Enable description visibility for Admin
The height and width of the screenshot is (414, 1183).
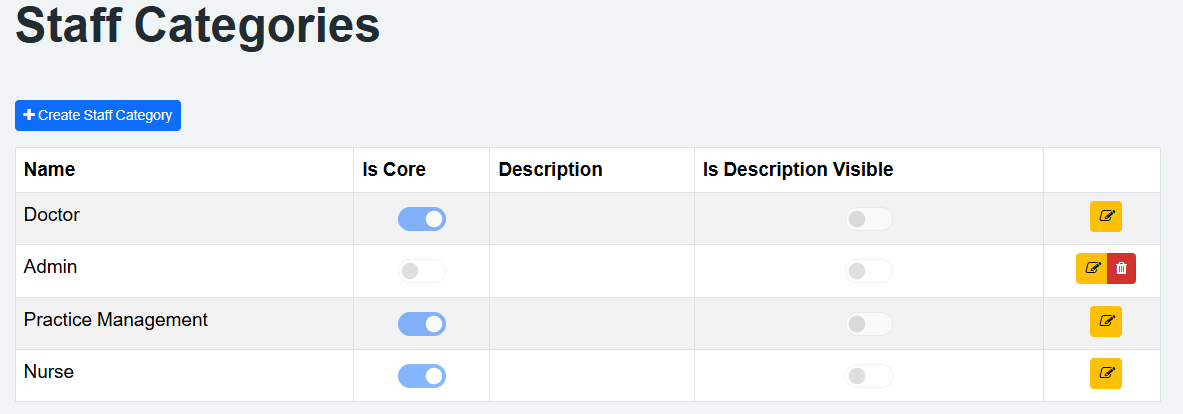click(868, 271)
